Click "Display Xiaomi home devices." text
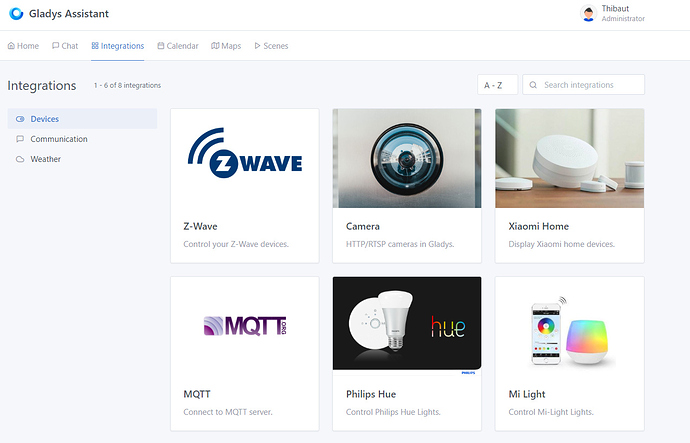690x443 pixels. point(562,244)
